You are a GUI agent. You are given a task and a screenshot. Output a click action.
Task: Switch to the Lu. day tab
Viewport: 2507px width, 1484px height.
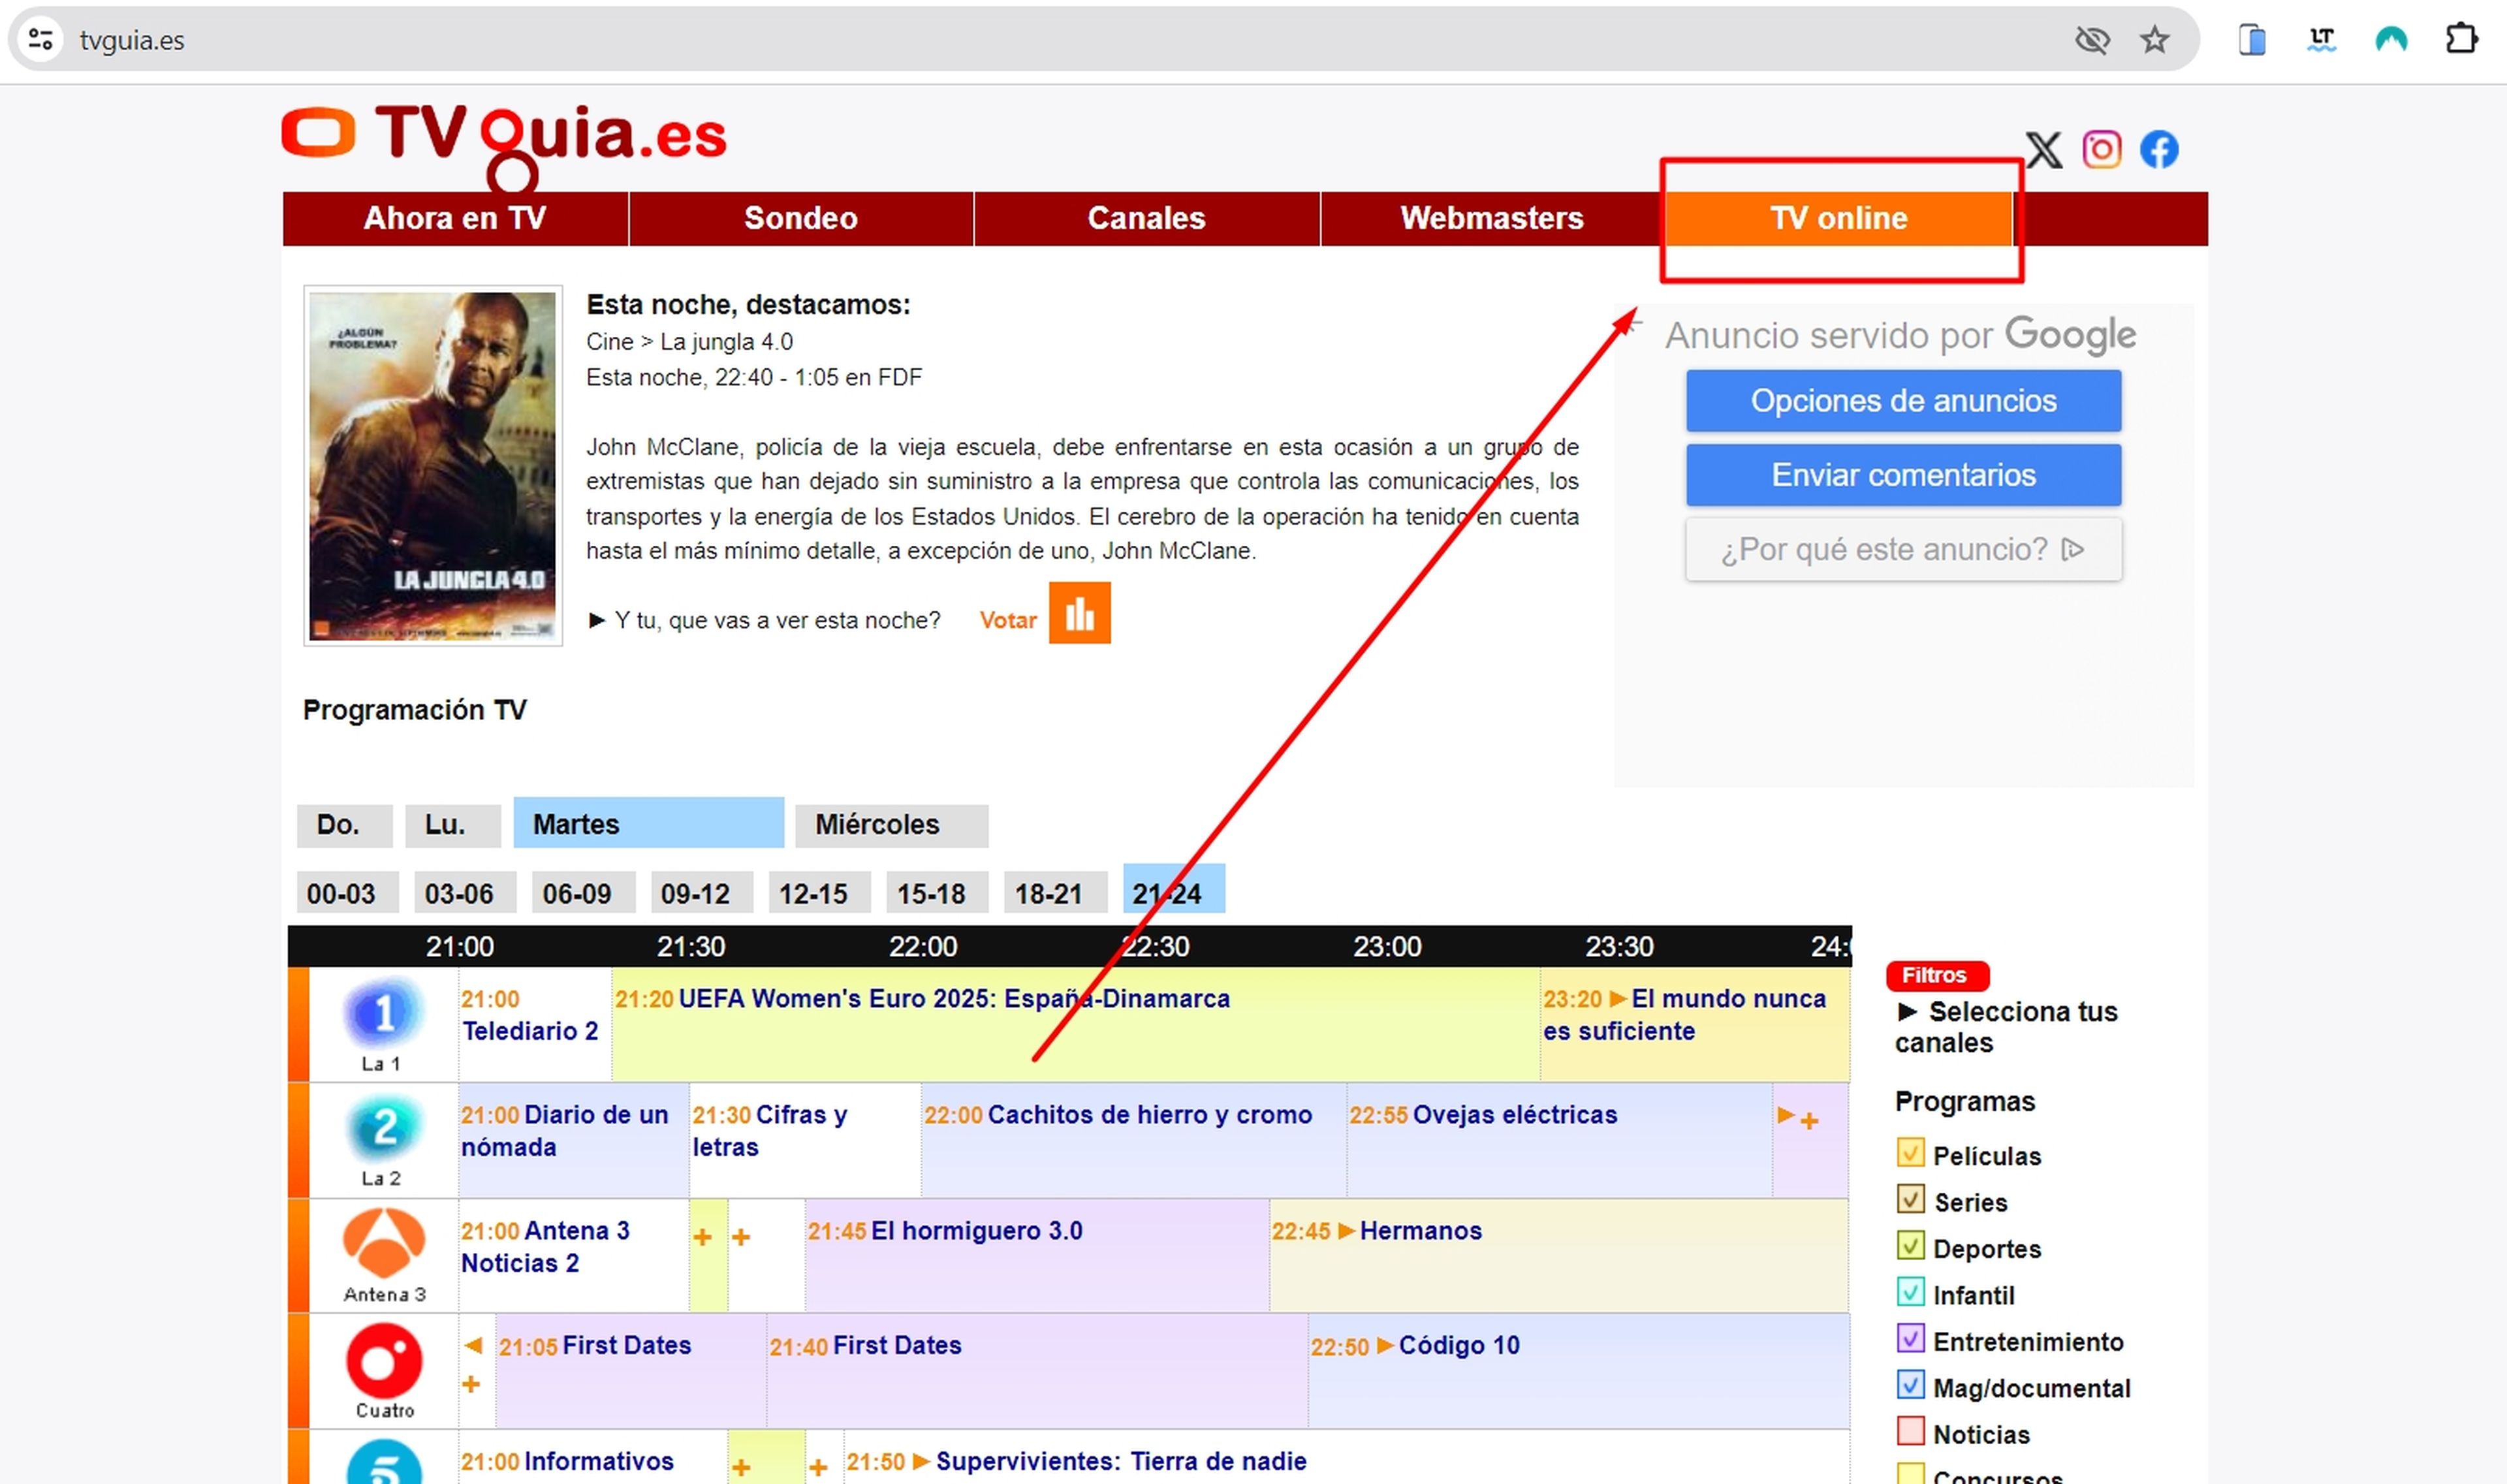tap(452, 825)
